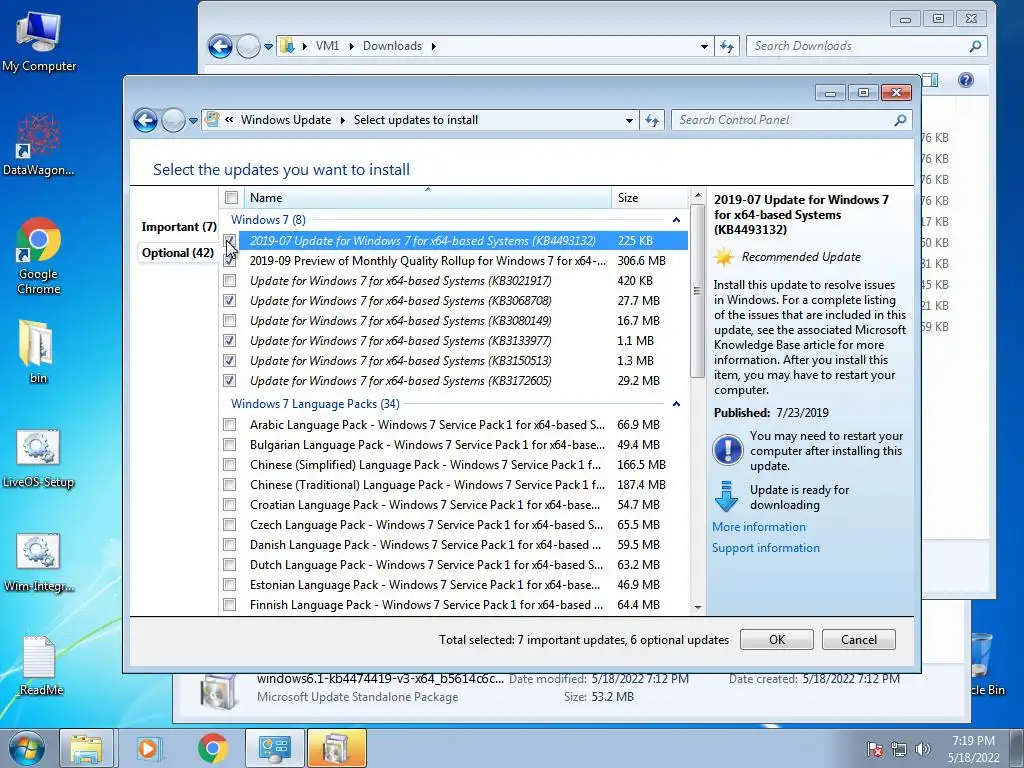Go back in Windows Update window
This screenshot has width=1024, height=768.
click(145, 120)
